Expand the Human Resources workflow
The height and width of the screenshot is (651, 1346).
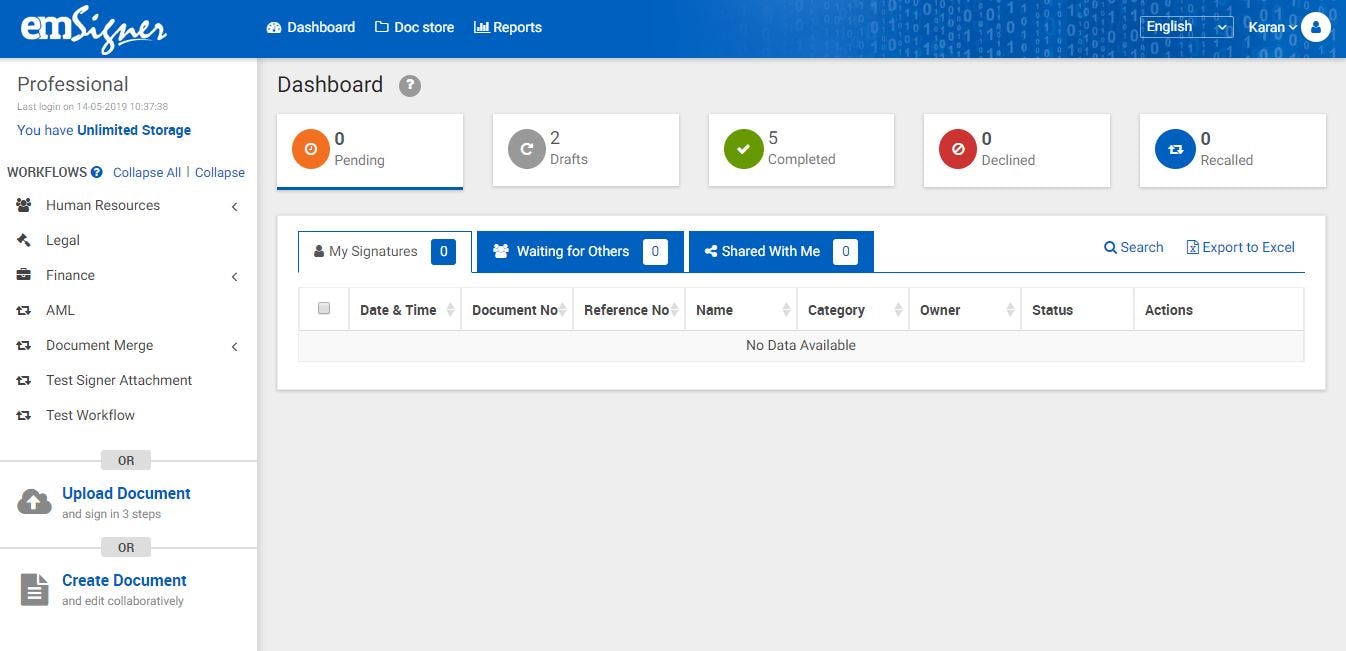tap(234, 206)
